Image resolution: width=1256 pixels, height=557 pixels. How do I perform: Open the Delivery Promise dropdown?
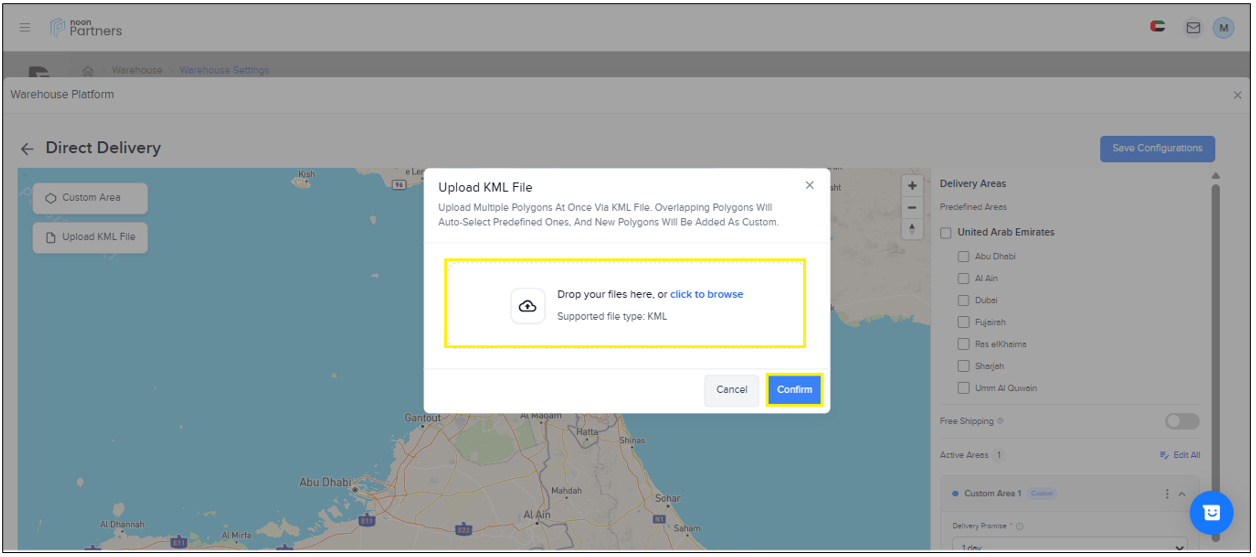(x=1066, y=547)
